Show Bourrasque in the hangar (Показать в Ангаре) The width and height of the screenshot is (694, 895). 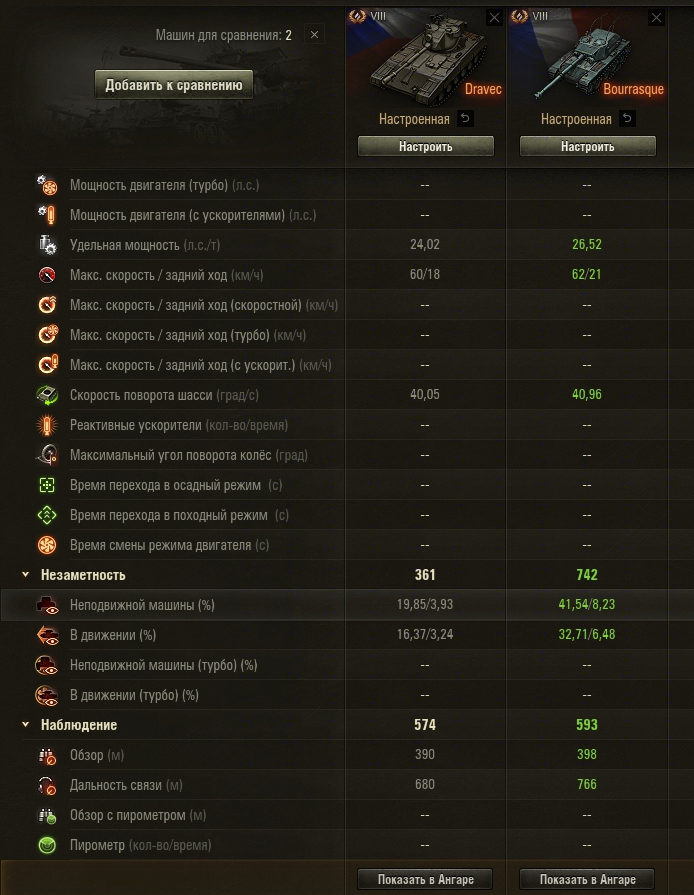[588, 880]
